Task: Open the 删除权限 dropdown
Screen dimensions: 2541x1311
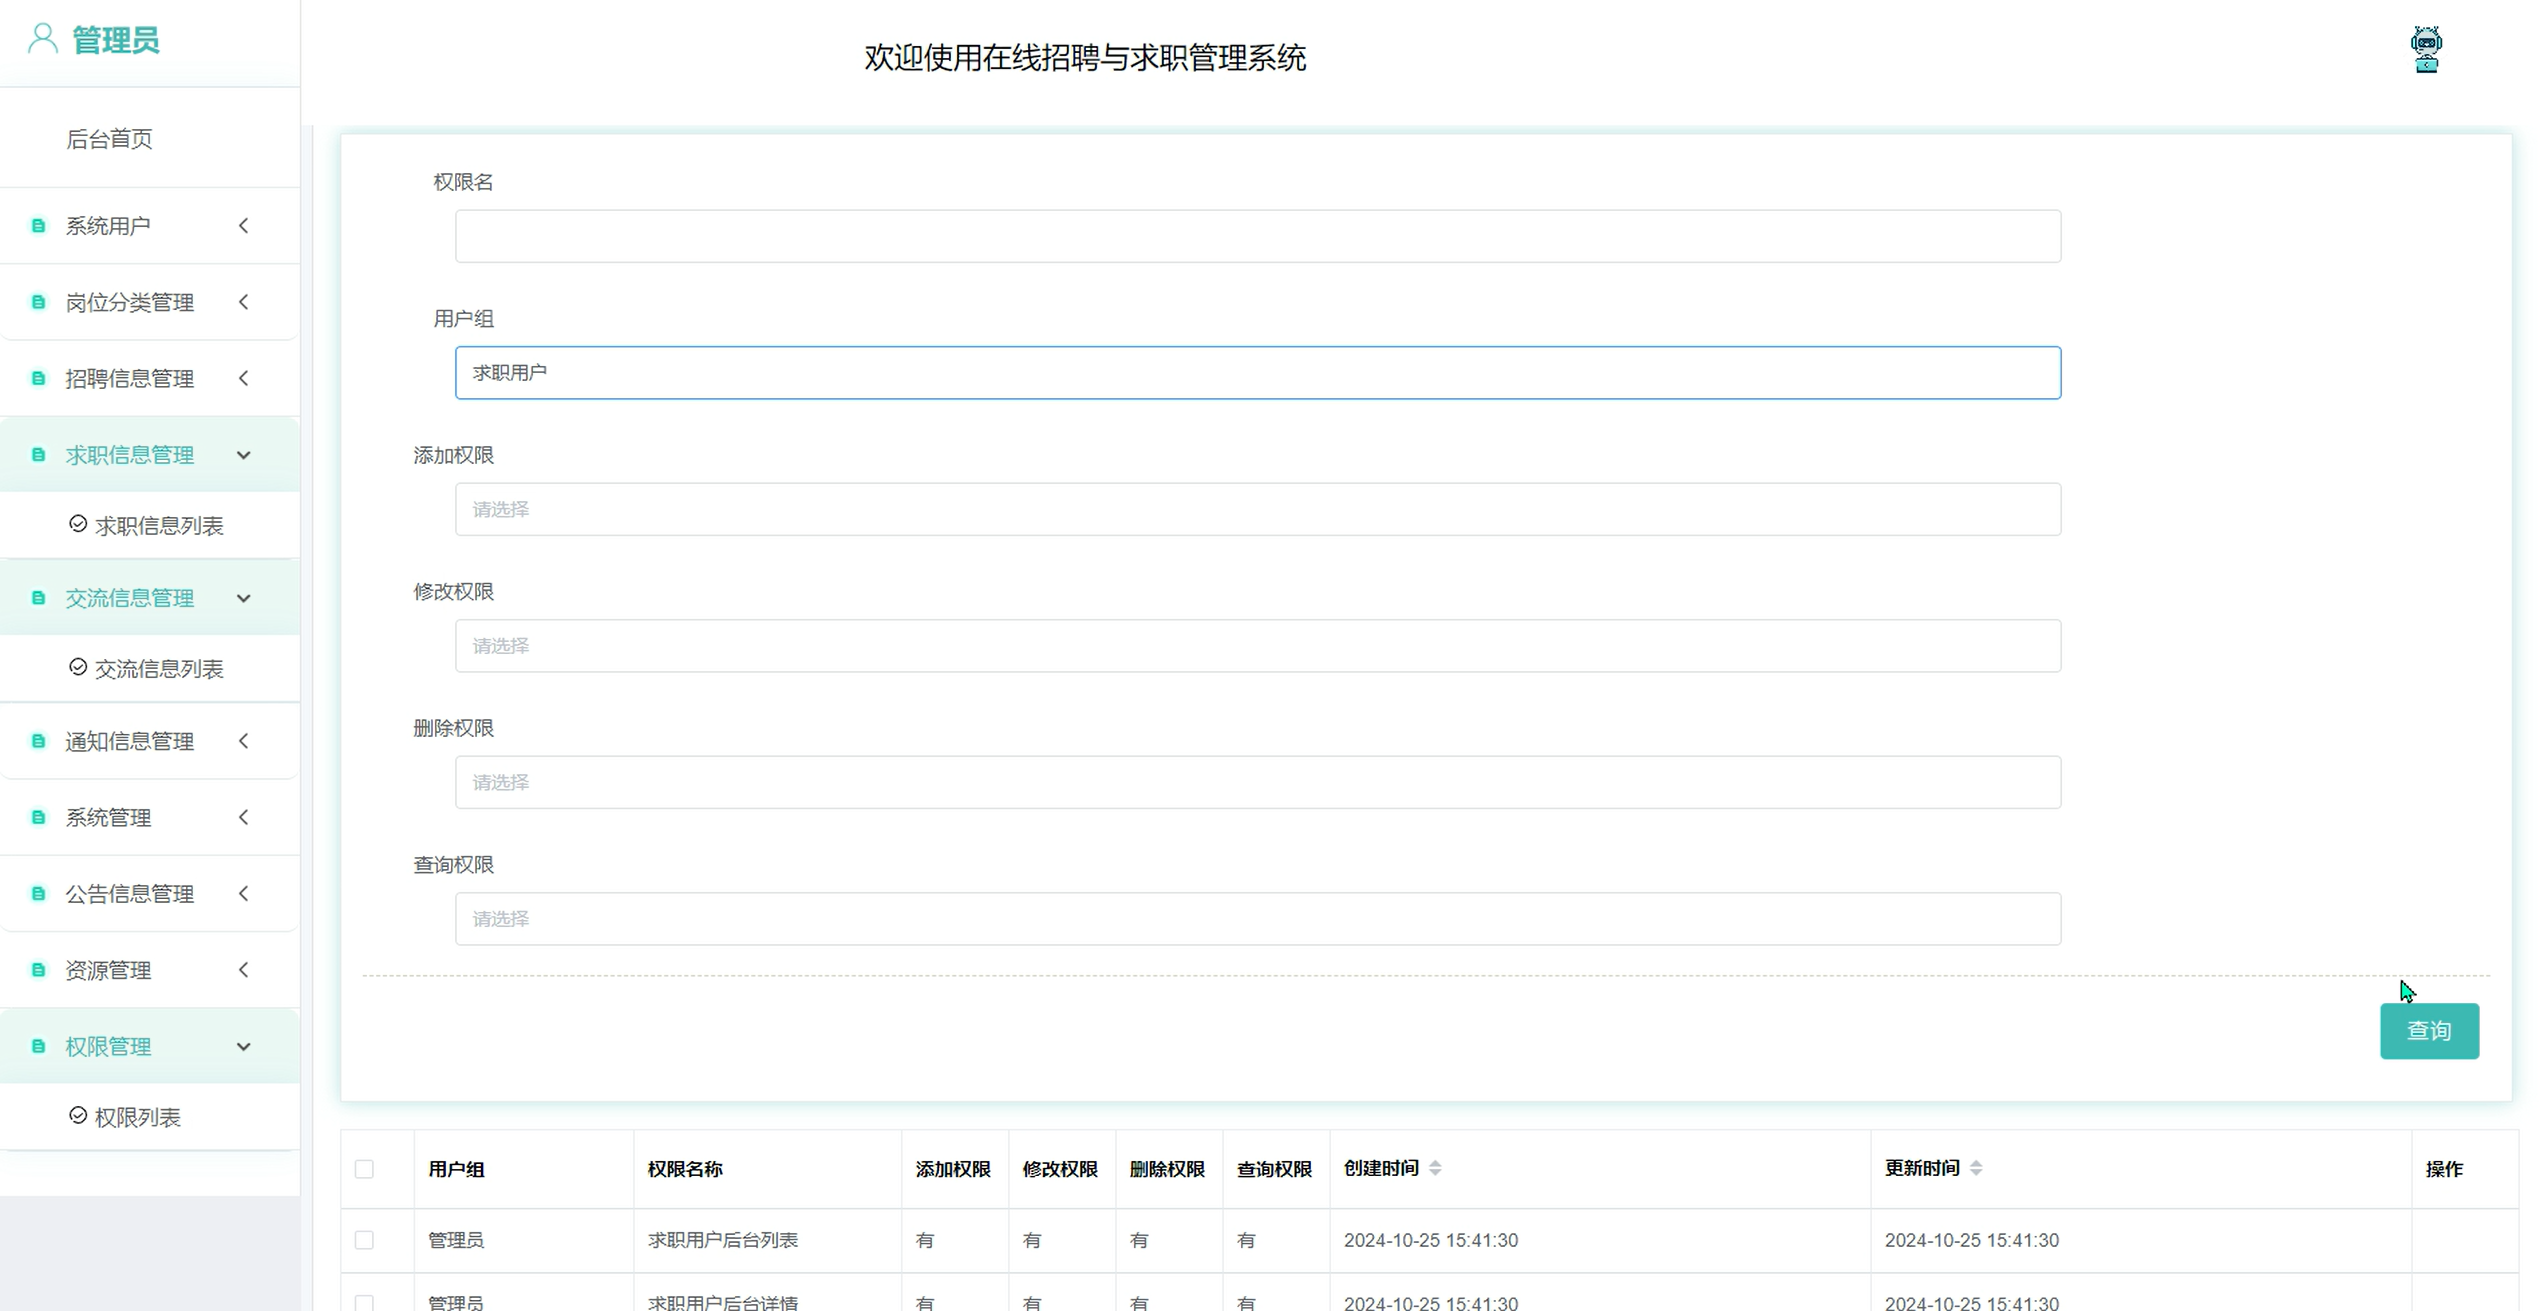Action: 1257,783
